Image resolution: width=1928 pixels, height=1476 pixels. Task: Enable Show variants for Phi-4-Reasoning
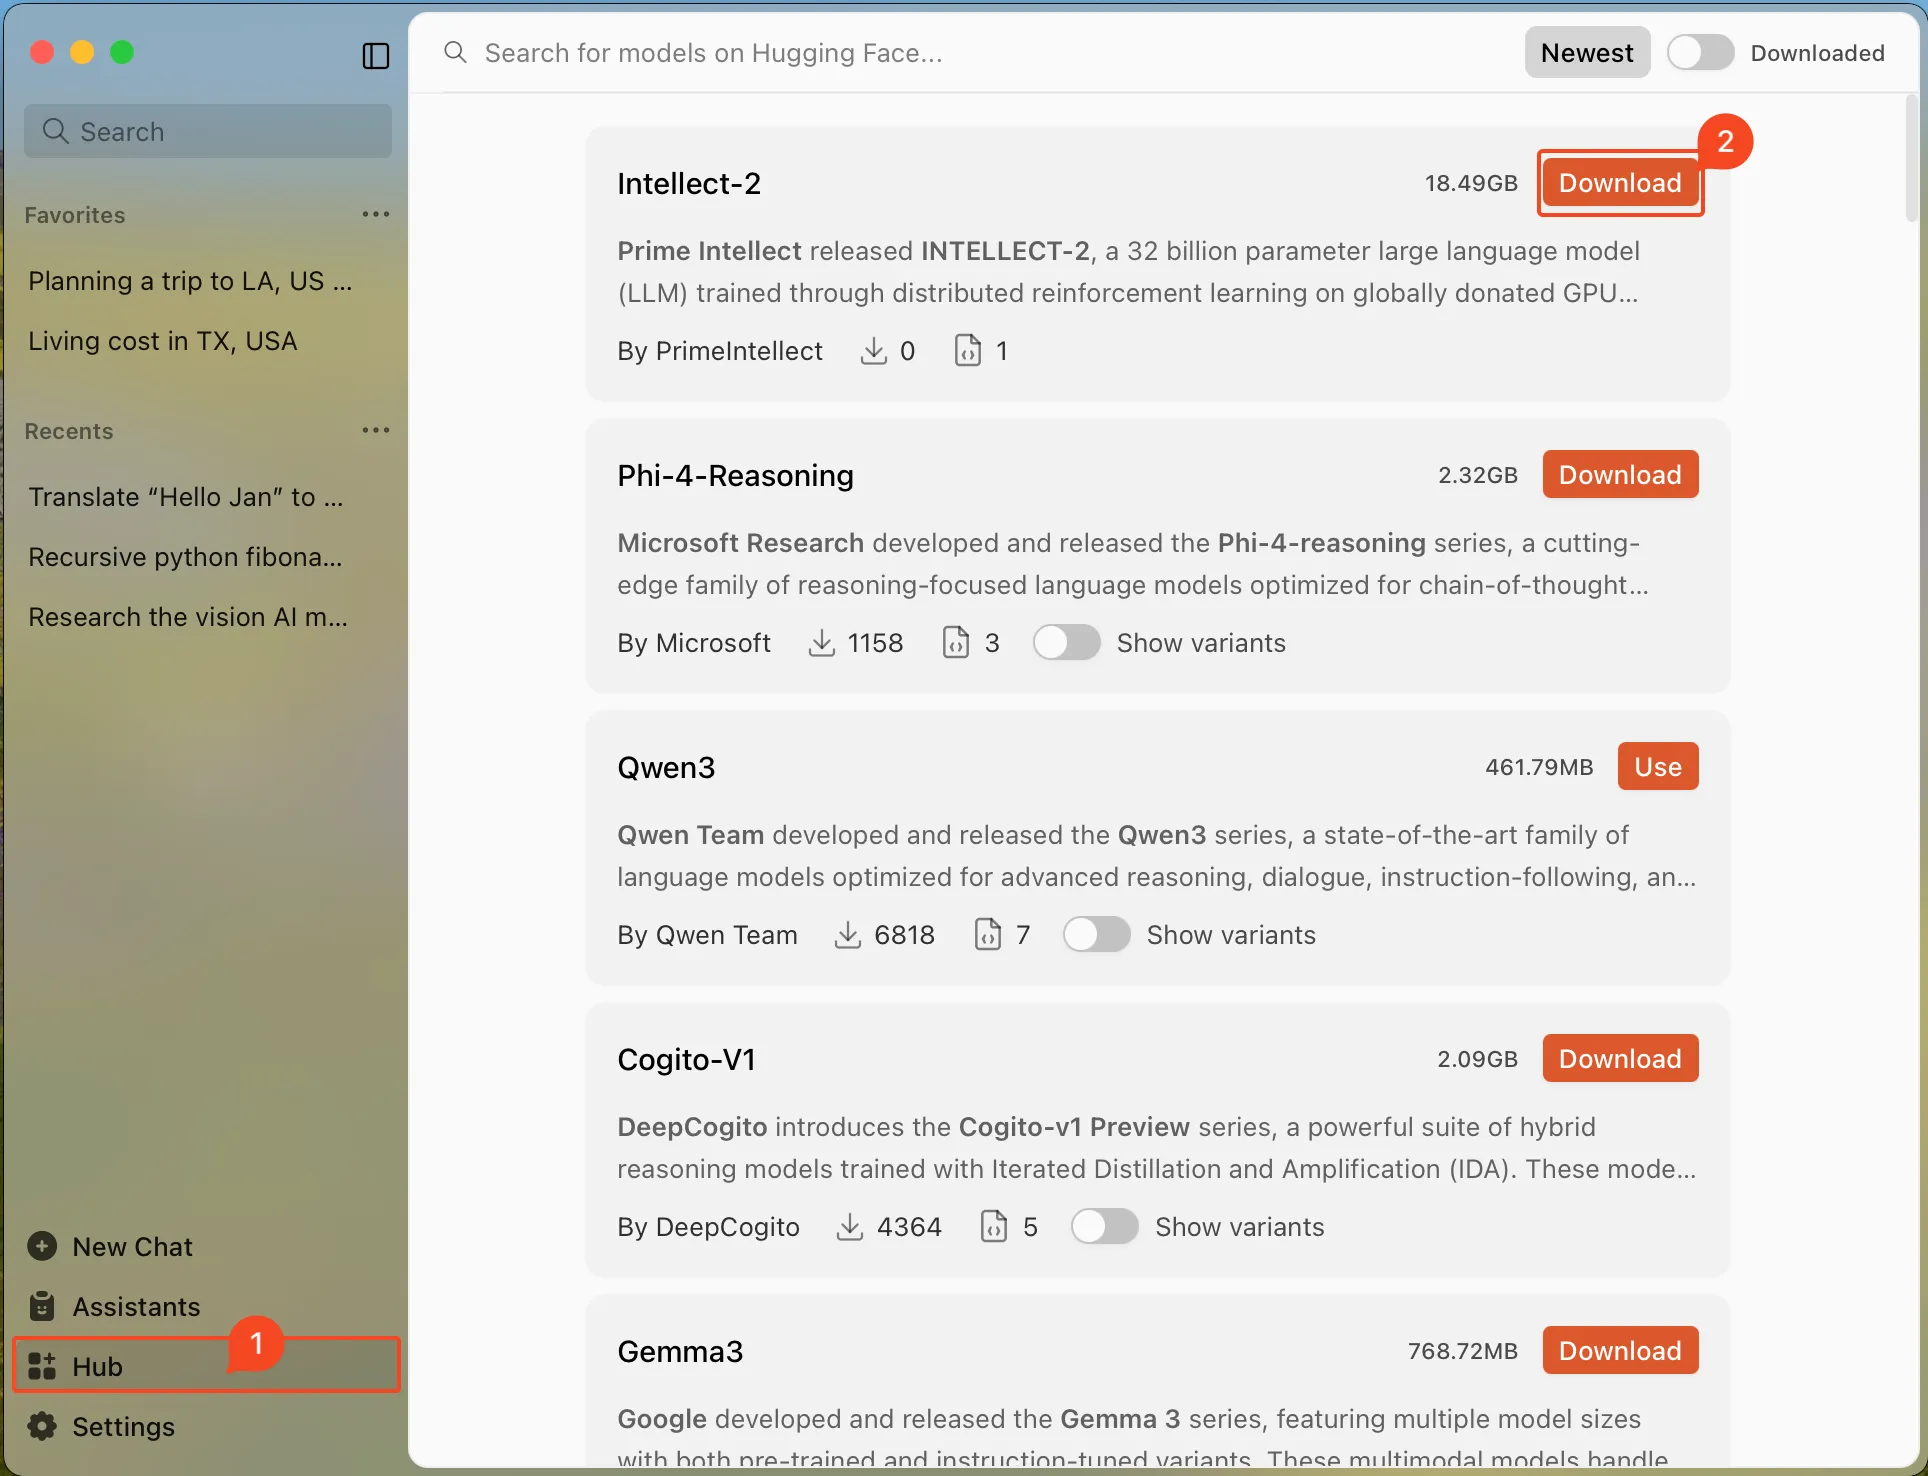(1066, 643)
